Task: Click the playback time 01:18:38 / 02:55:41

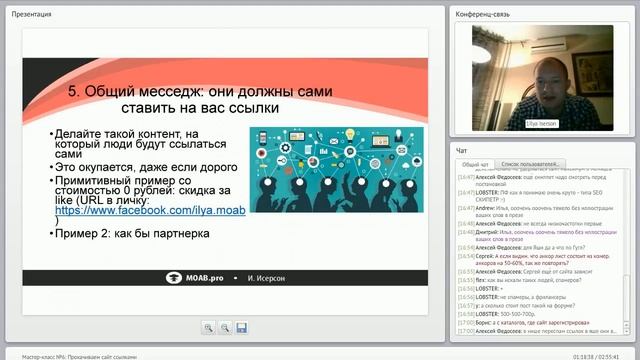Action: coord(596,357)
